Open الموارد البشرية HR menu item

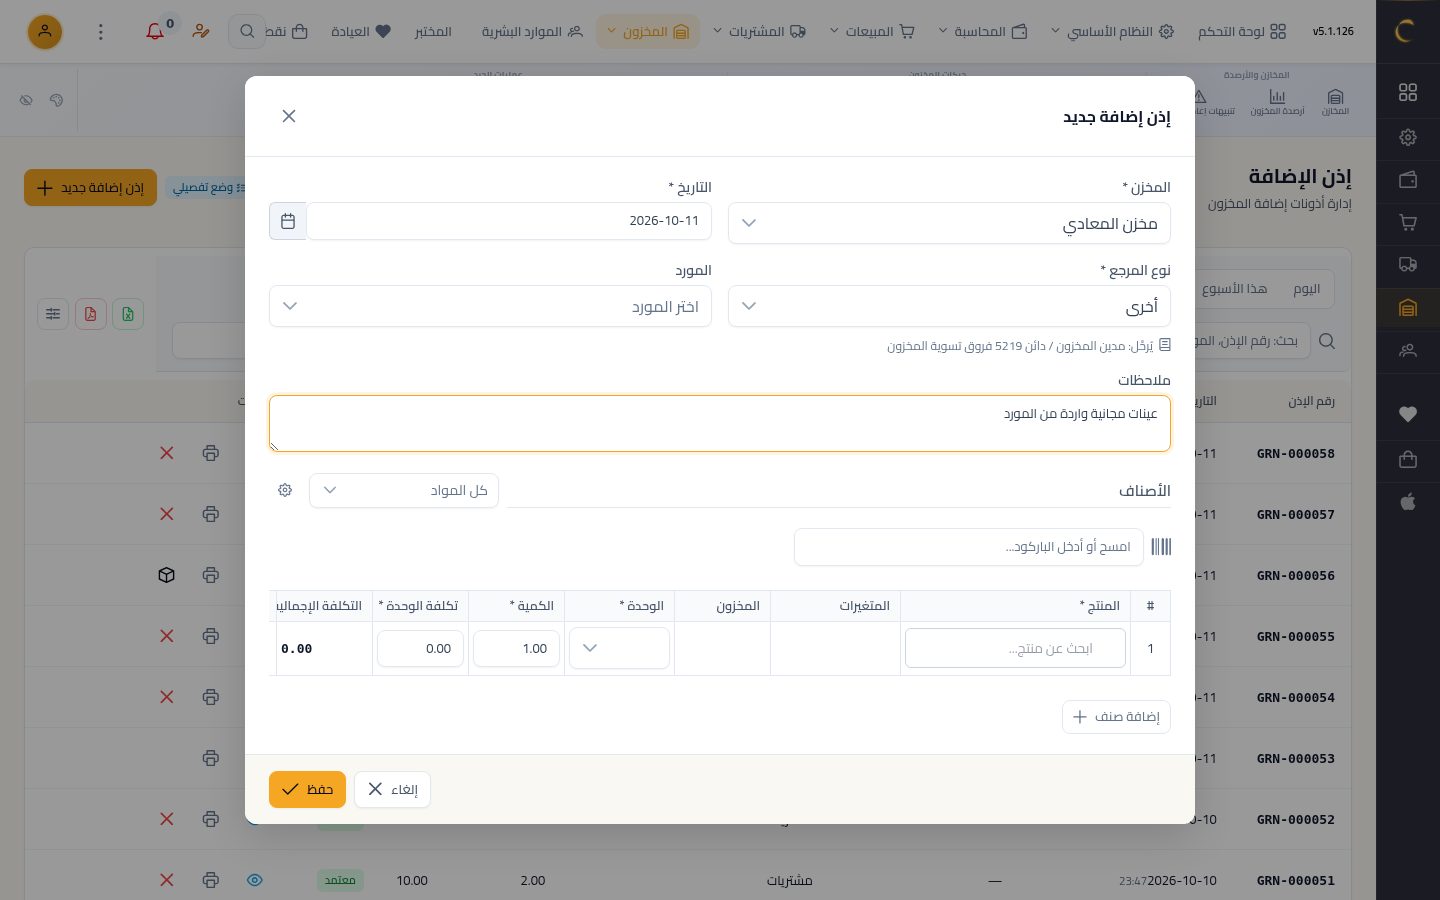[x=532, y=32]
